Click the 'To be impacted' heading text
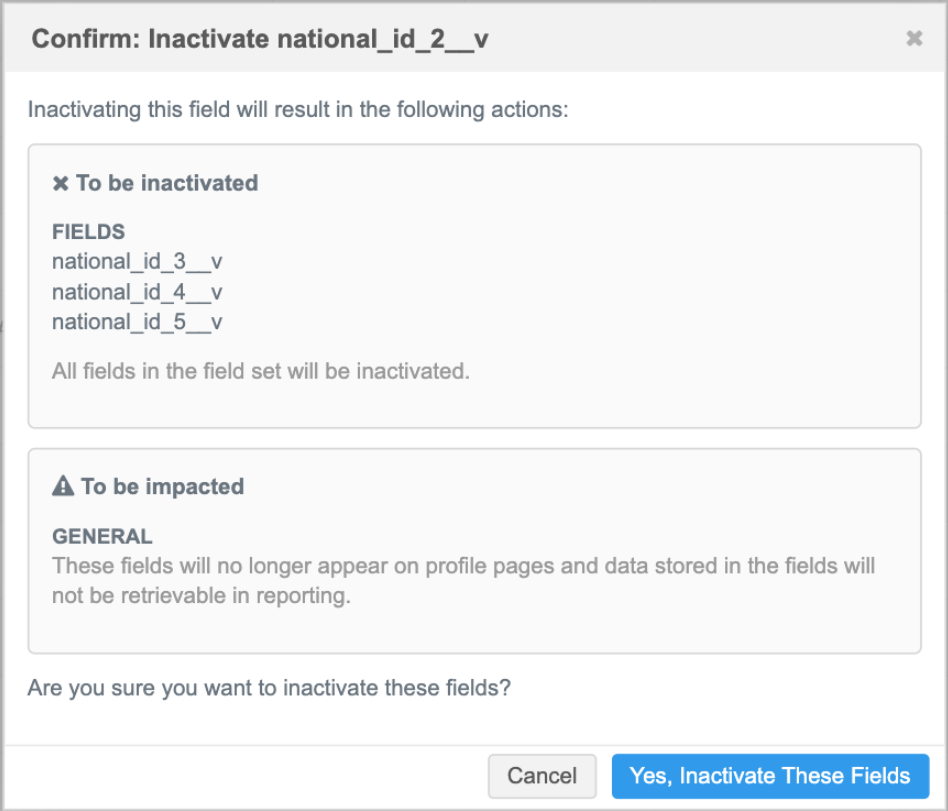948x811 pixels. (x=162, y=487)
